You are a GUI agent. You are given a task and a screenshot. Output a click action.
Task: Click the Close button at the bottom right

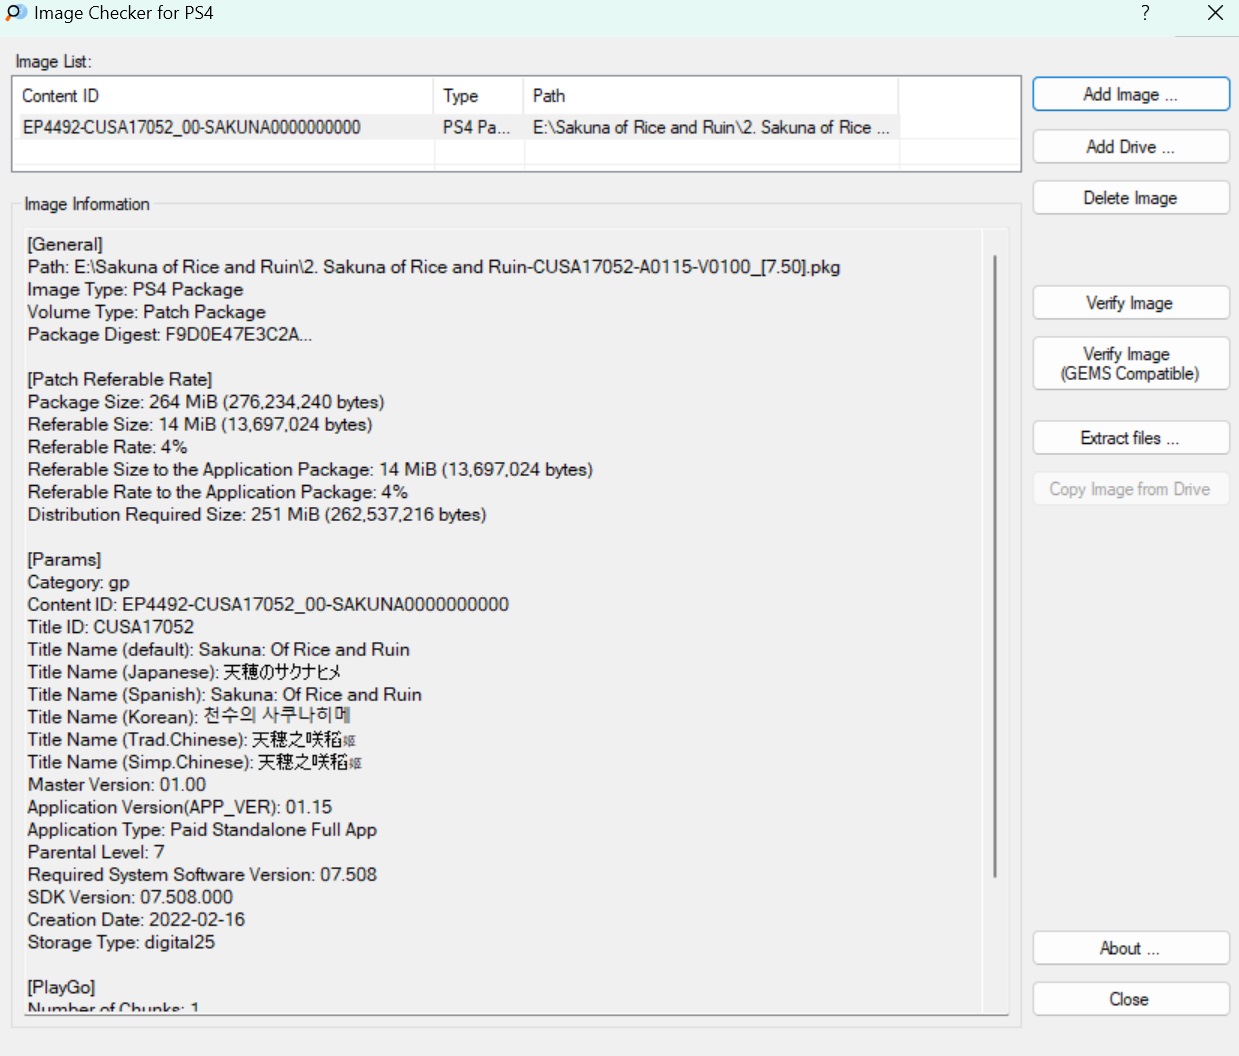pos(1130,999)
